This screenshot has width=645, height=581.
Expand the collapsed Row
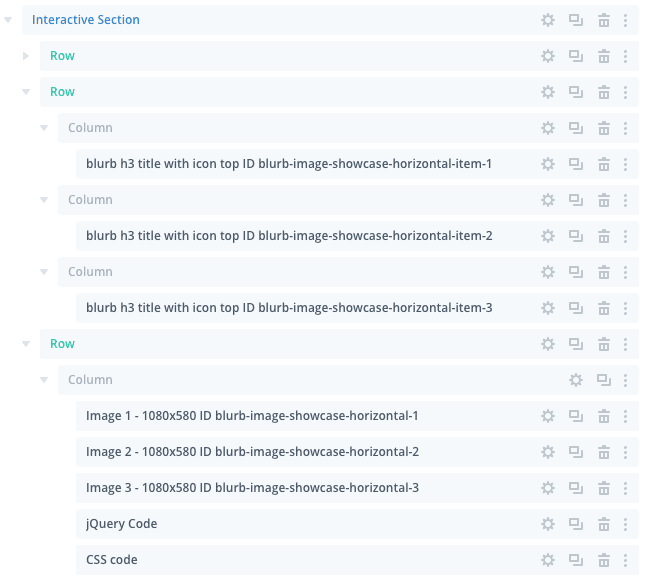coord(26,56)
